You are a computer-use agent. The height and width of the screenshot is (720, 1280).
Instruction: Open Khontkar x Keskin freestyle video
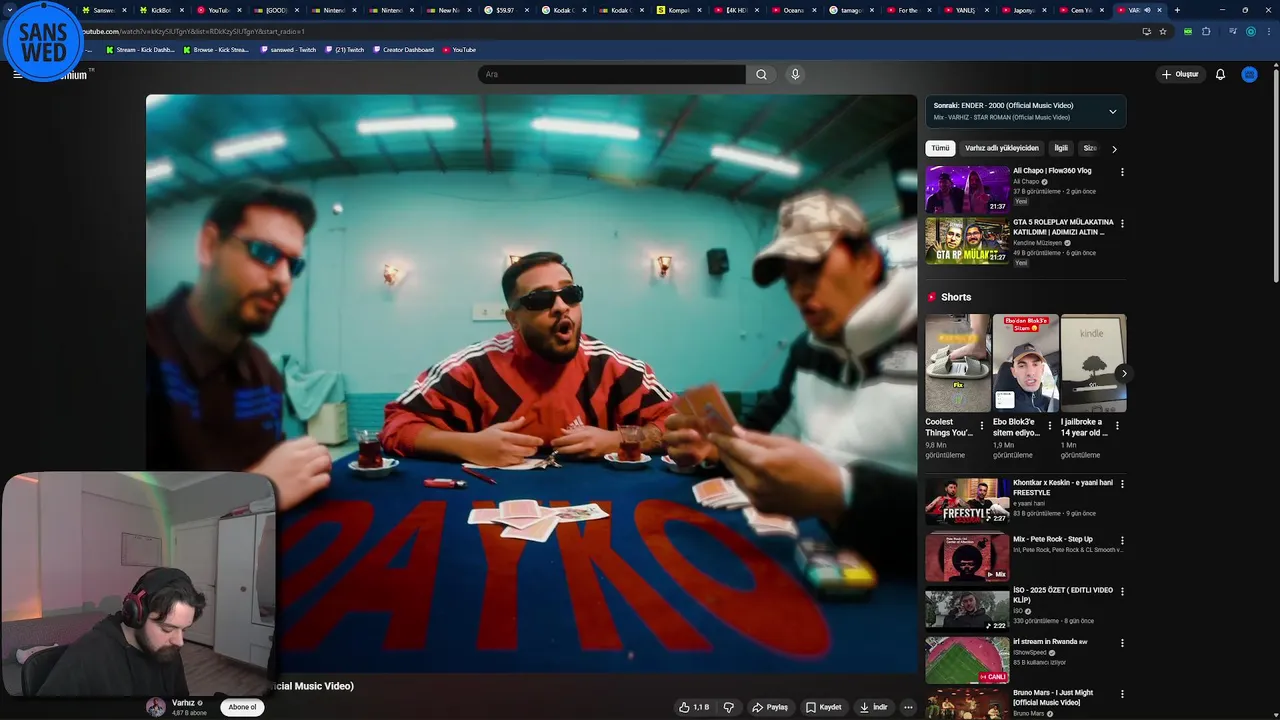pyautogui.click(x=967, y=501)
